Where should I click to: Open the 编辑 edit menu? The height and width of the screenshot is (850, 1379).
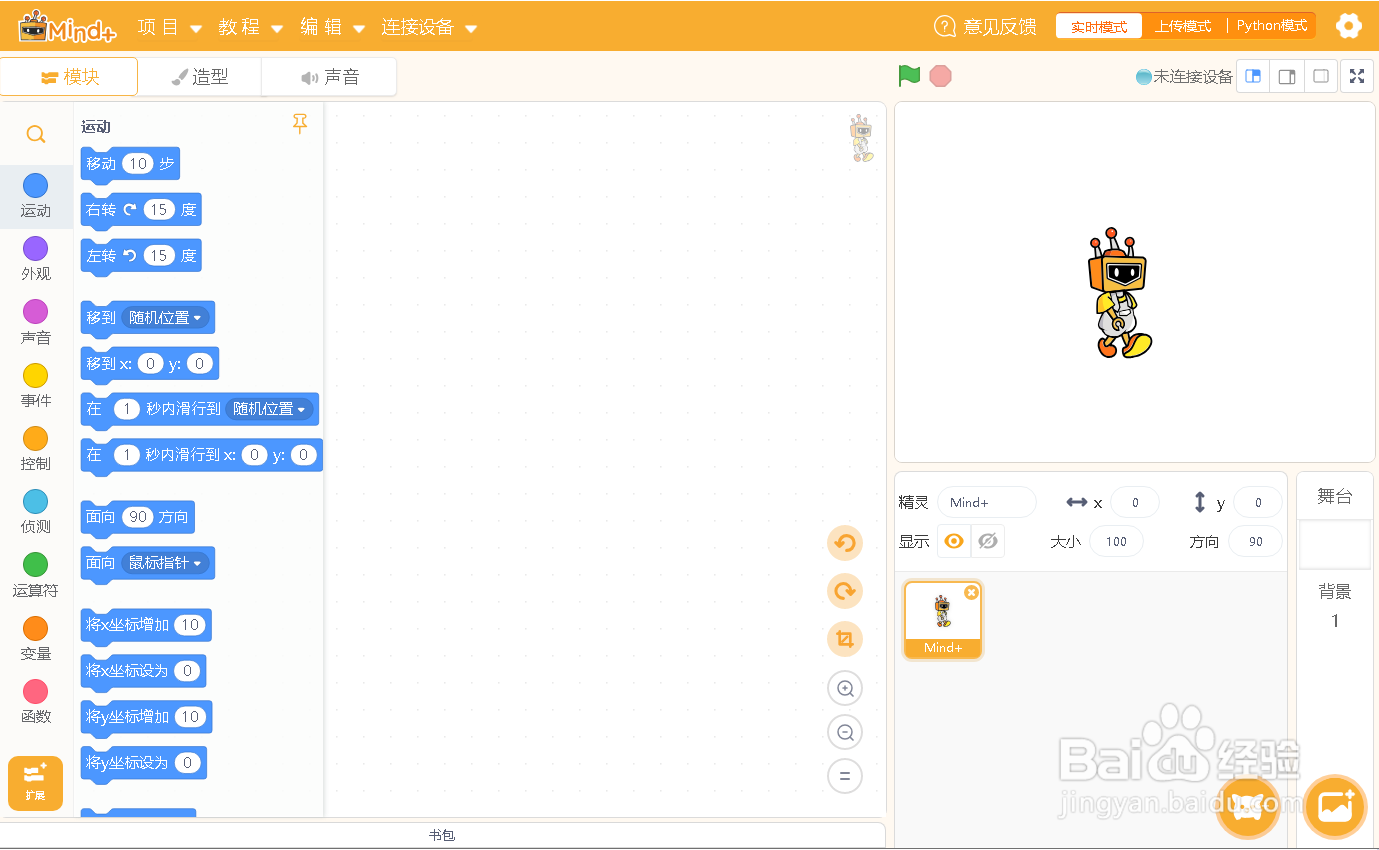click(332, 27)
